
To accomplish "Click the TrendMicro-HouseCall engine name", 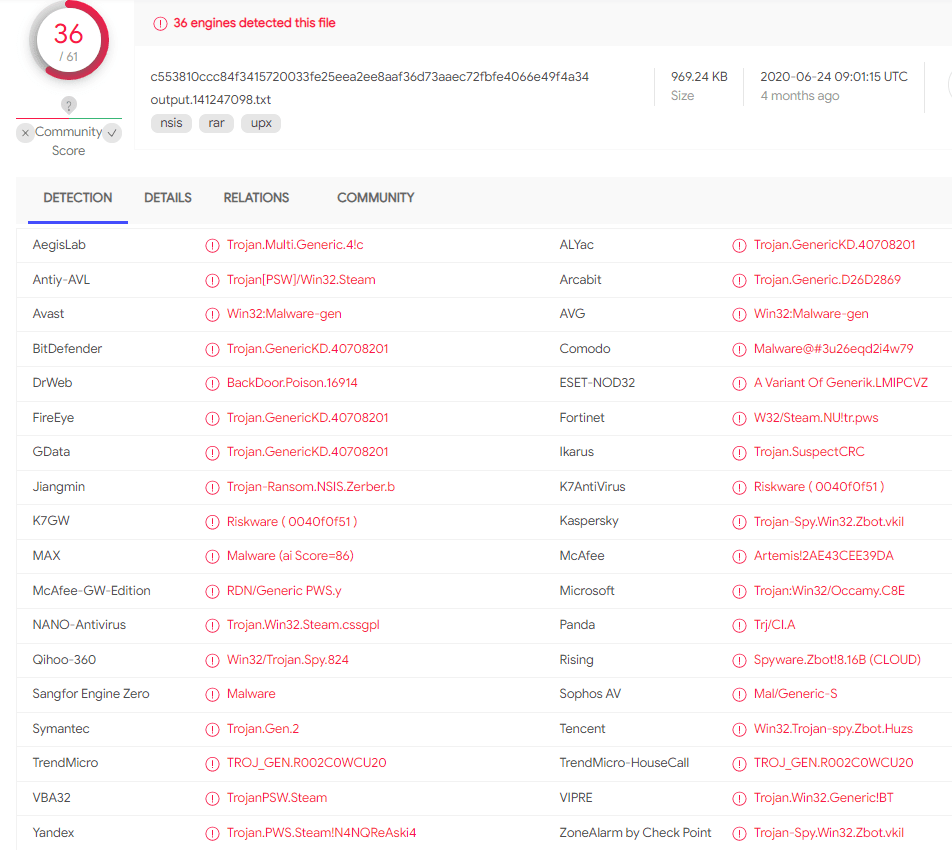I will pyautogui.click(x=624, y=763).
